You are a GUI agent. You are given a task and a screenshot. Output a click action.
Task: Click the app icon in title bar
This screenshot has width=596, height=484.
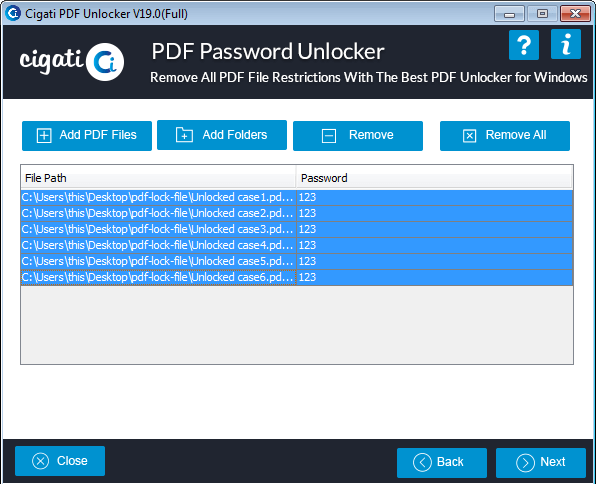(x=13, y=13)
